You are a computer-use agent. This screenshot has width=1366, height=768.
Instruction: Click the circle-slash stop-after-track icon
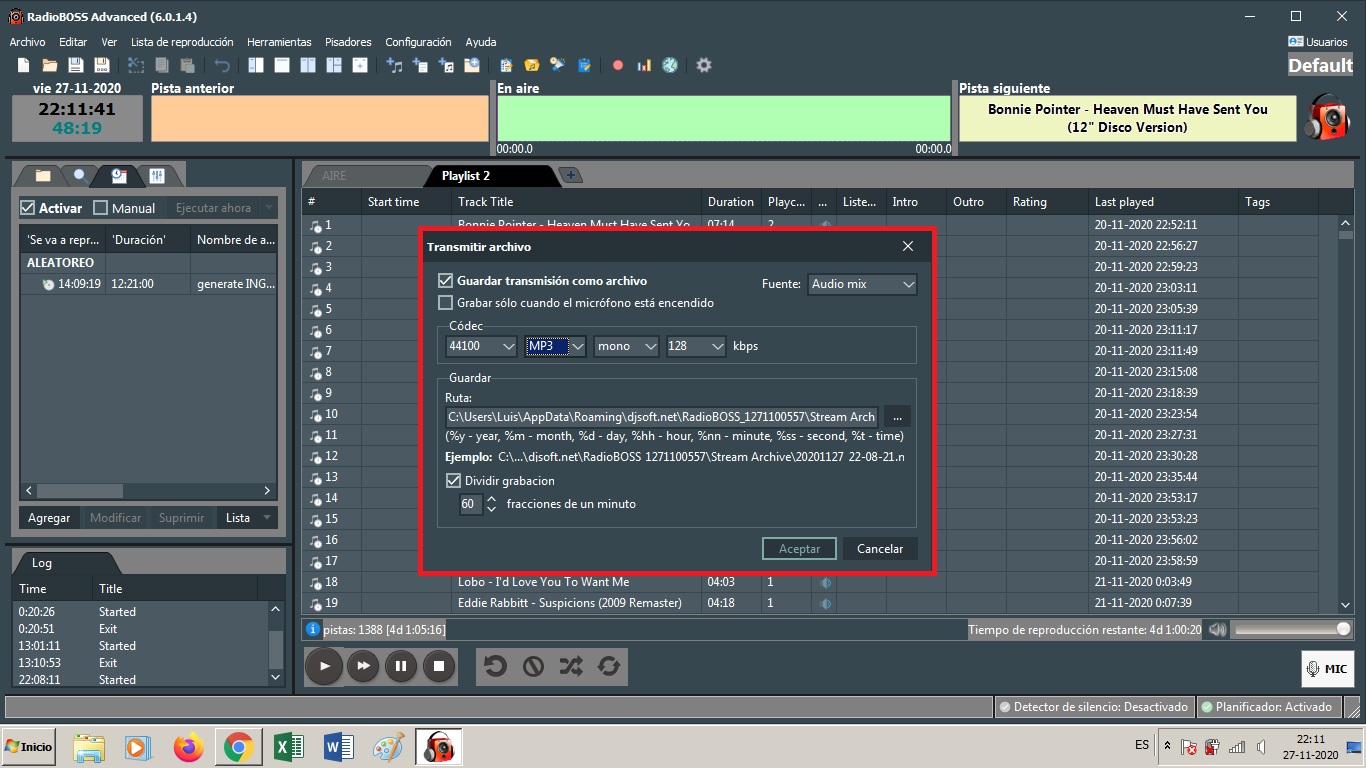(x=533, y=666)
